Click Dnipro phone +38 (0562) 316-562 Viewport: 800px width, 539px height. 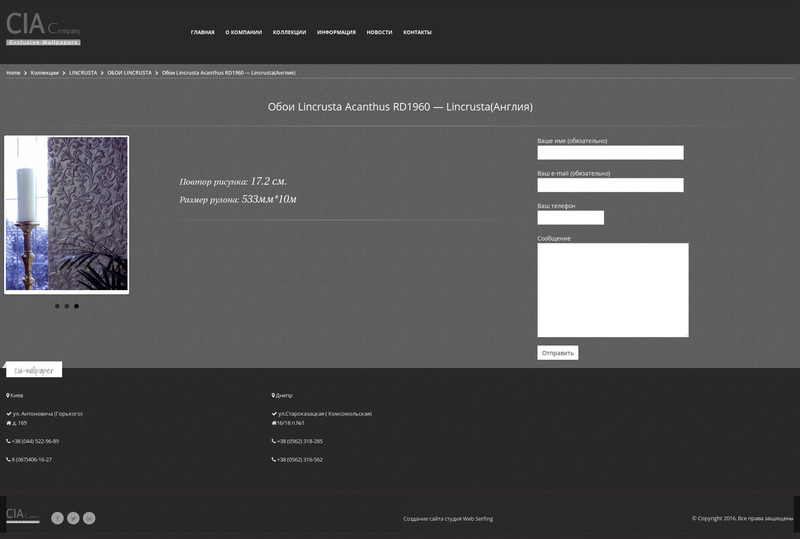[299, 460]
